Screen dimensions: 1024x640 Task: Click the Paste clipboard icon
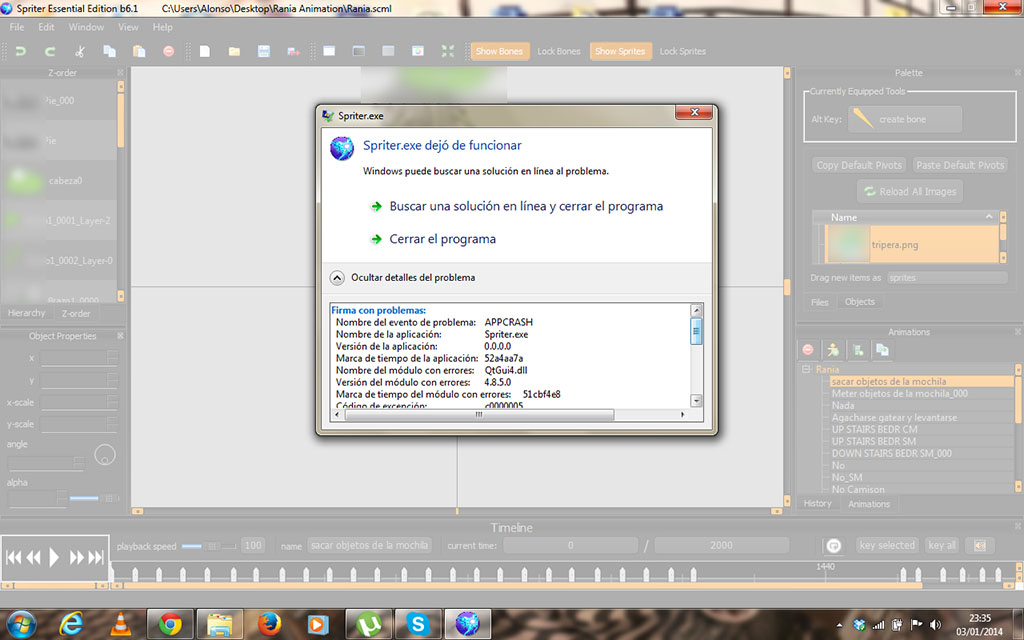pos(139,51)
